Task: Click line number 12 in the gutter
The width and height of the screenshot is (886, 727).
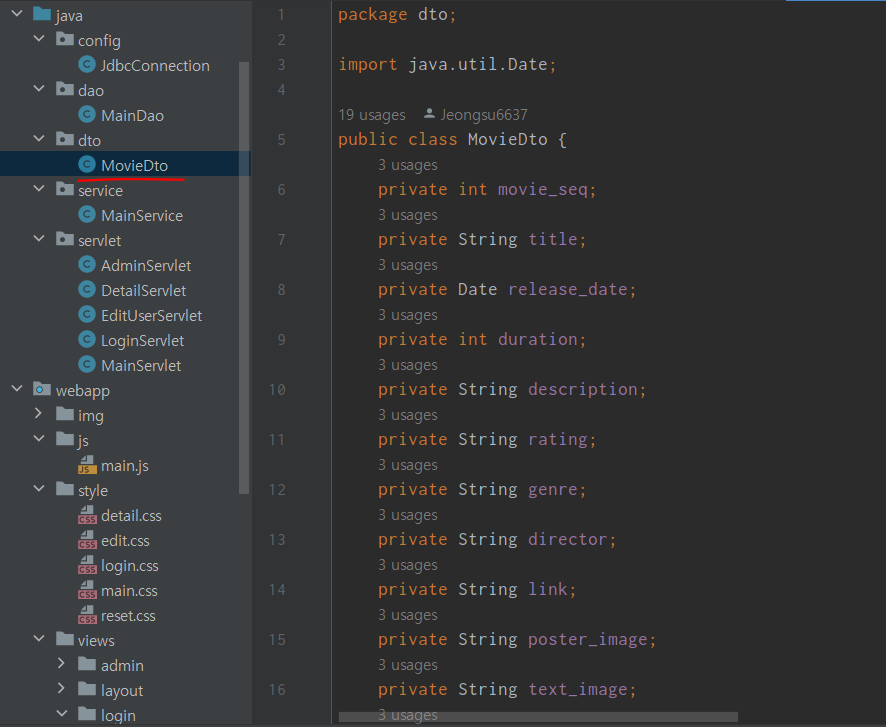Action: (x=277, y=490)
